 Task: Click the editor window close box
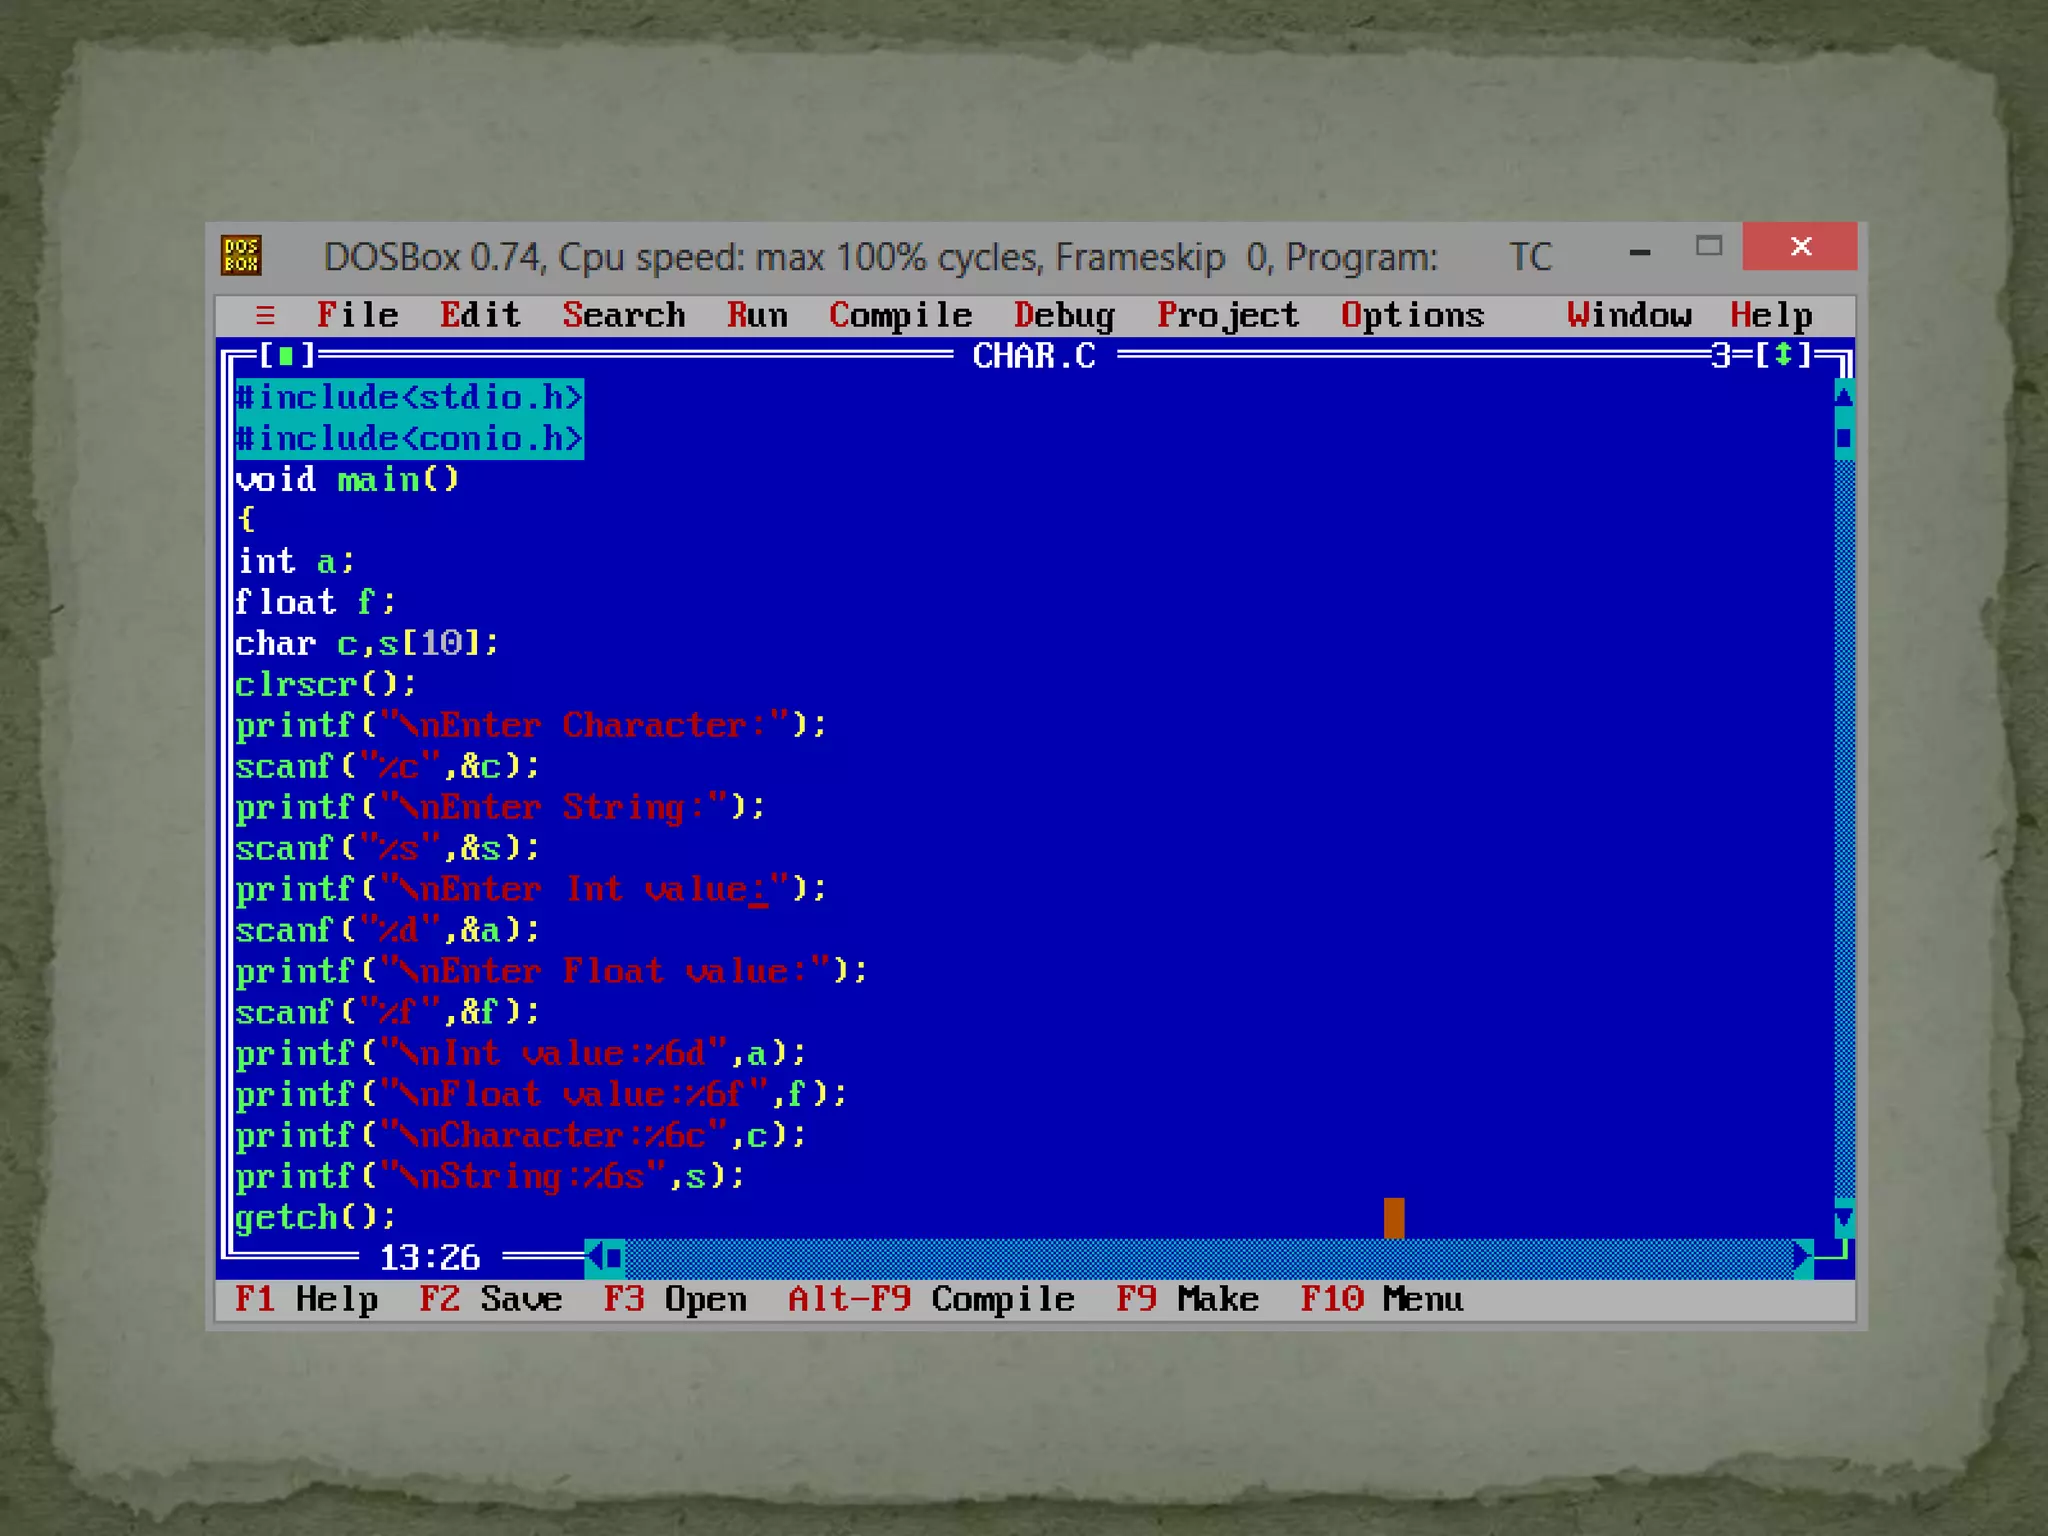click(x=286, y=355)
